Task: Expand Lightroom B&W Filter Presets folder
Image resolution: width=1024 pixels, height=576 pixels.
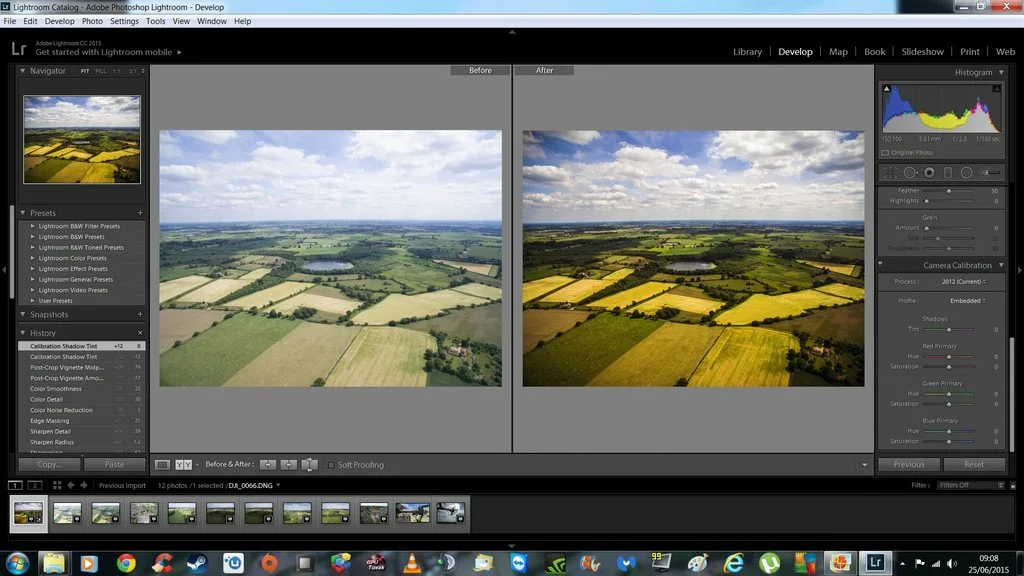Action: [x=33, y=226]
